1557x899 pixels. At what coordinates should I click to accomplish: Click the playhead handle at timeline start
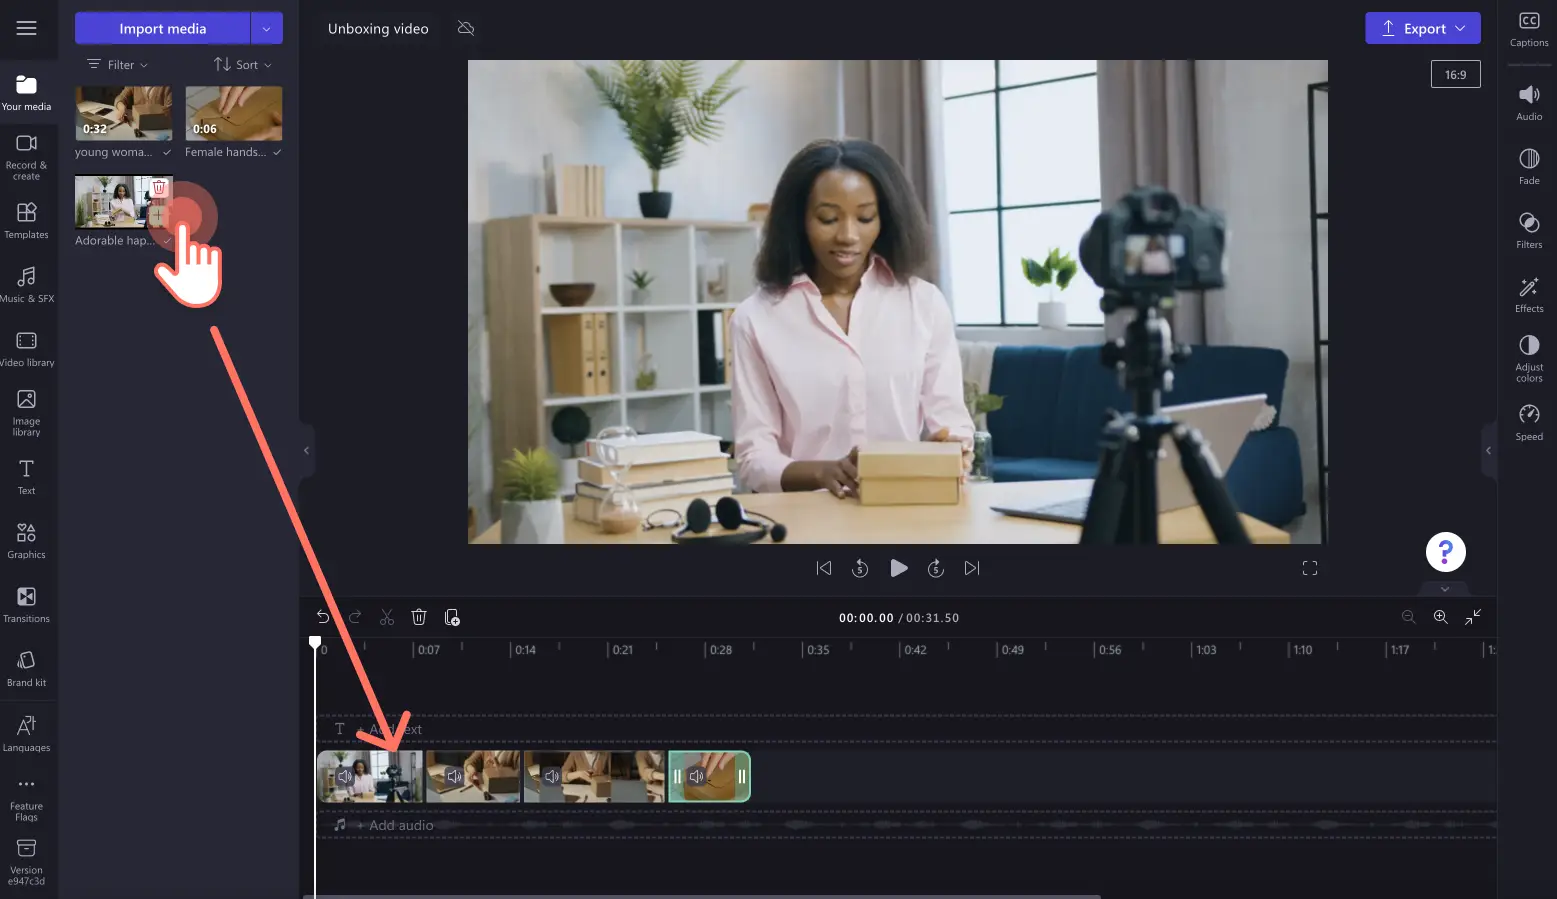(x=315, y=643)
